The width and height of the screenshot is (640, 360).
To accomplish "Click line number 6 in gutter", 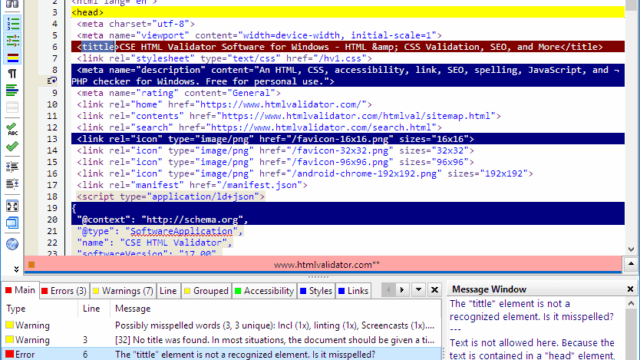I will point(55,47).
